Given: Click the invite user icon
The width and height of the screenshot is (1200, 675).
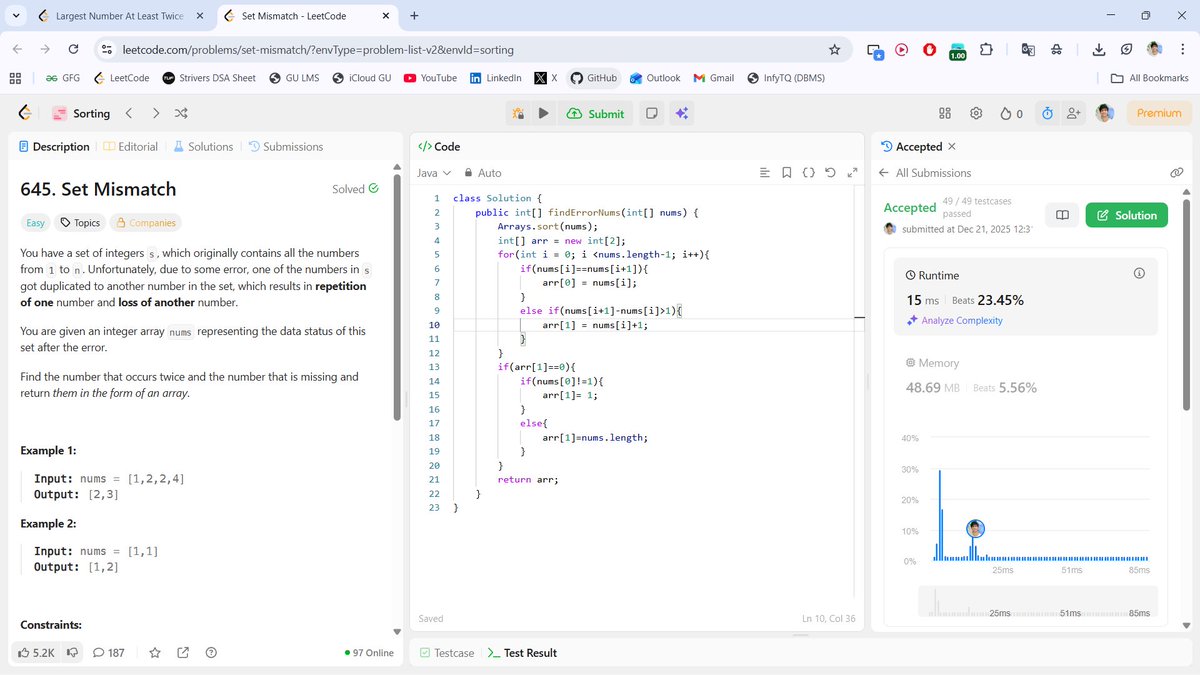Looking at the screenshot, I should (x=1074, y=113).
